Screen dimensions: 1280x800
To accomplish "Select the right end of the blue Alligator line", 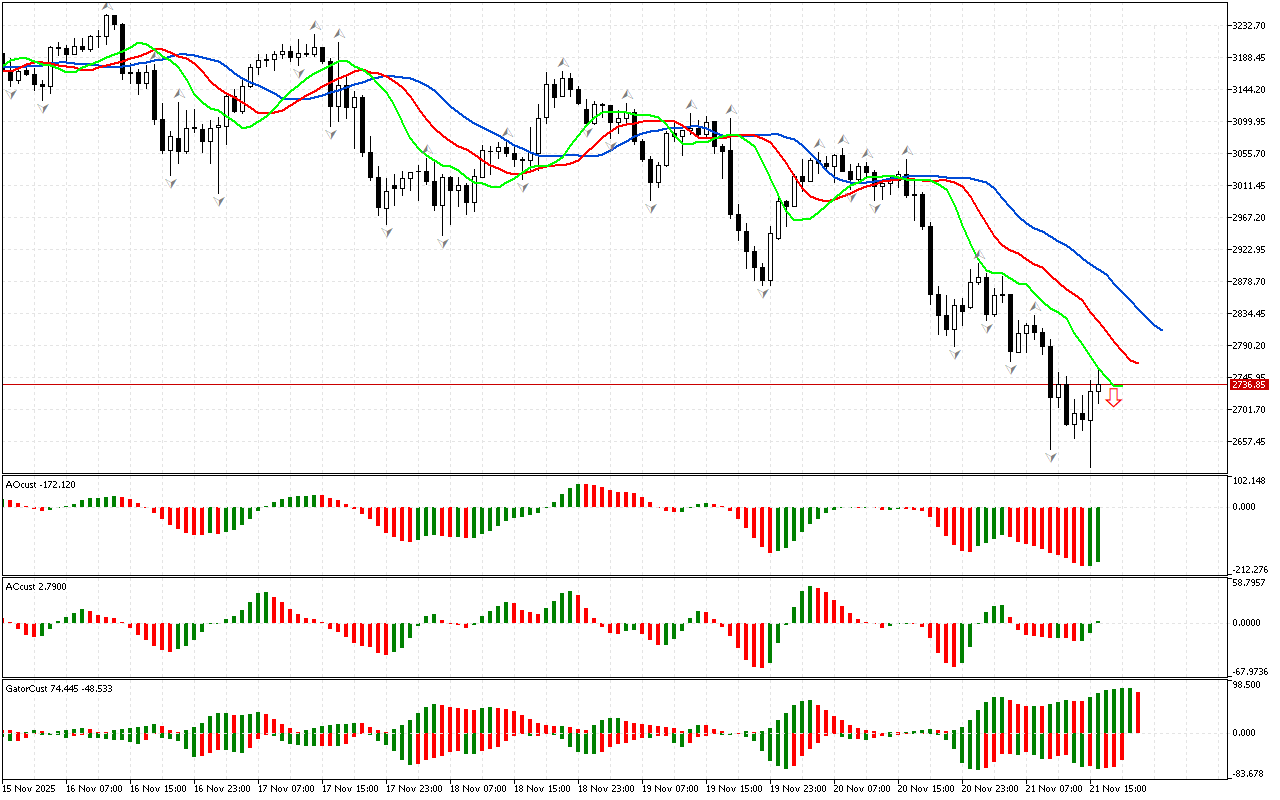I will pos(1160,329).
